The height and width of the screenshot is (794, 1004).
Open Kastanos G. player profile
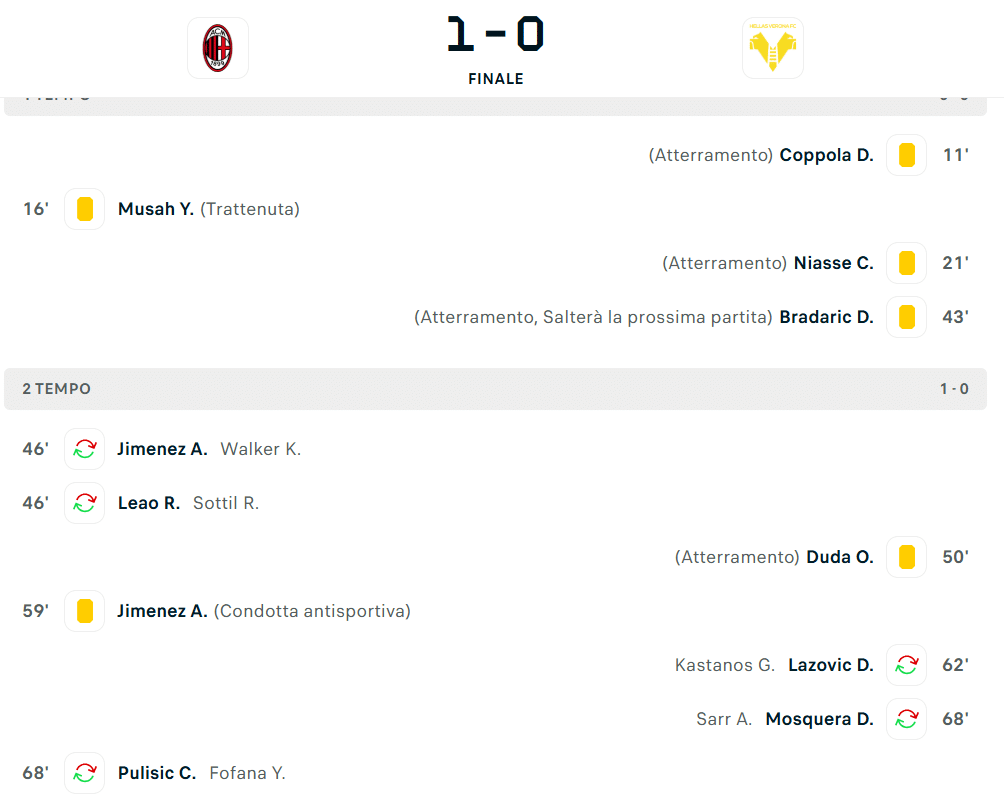[725, 665]
